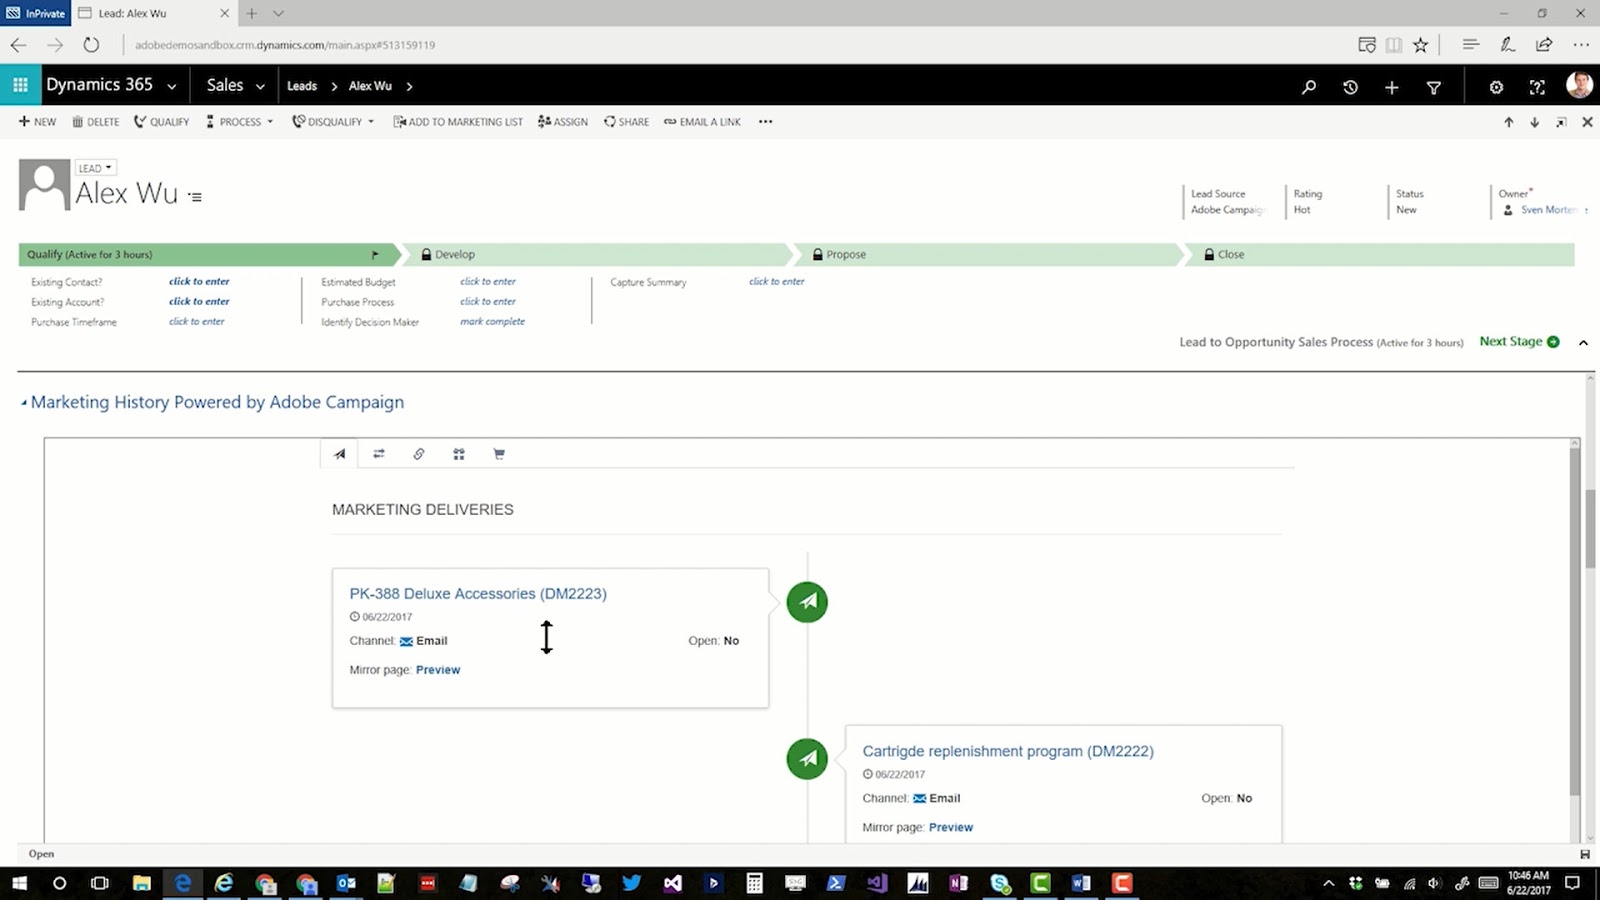Image resolution: width=1600 pixels, height=900 pixels.
Task: Refresh the browser page
Action: point(91,45)
